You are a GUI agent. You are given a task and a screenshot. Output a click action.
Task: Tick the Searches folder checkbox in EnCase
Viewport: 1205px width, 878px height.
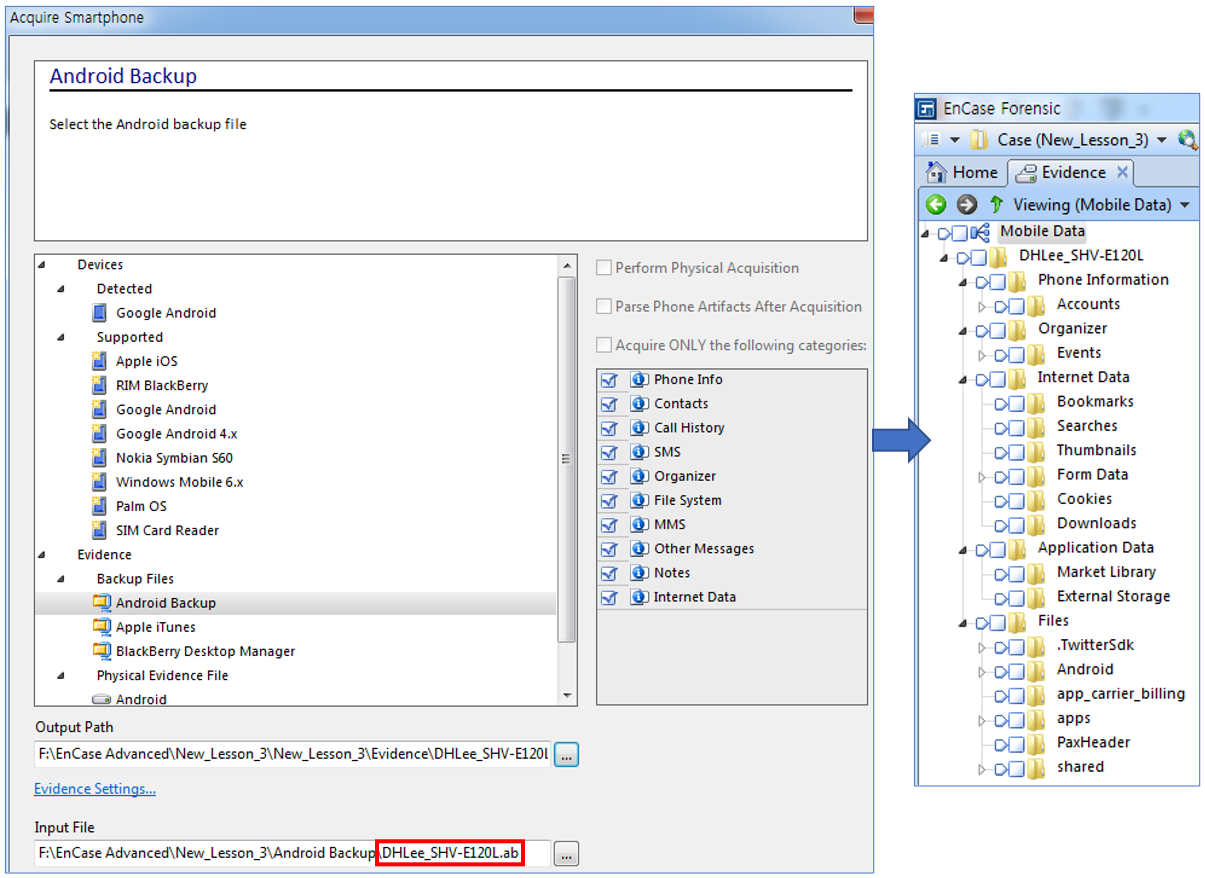point(1016,427)
